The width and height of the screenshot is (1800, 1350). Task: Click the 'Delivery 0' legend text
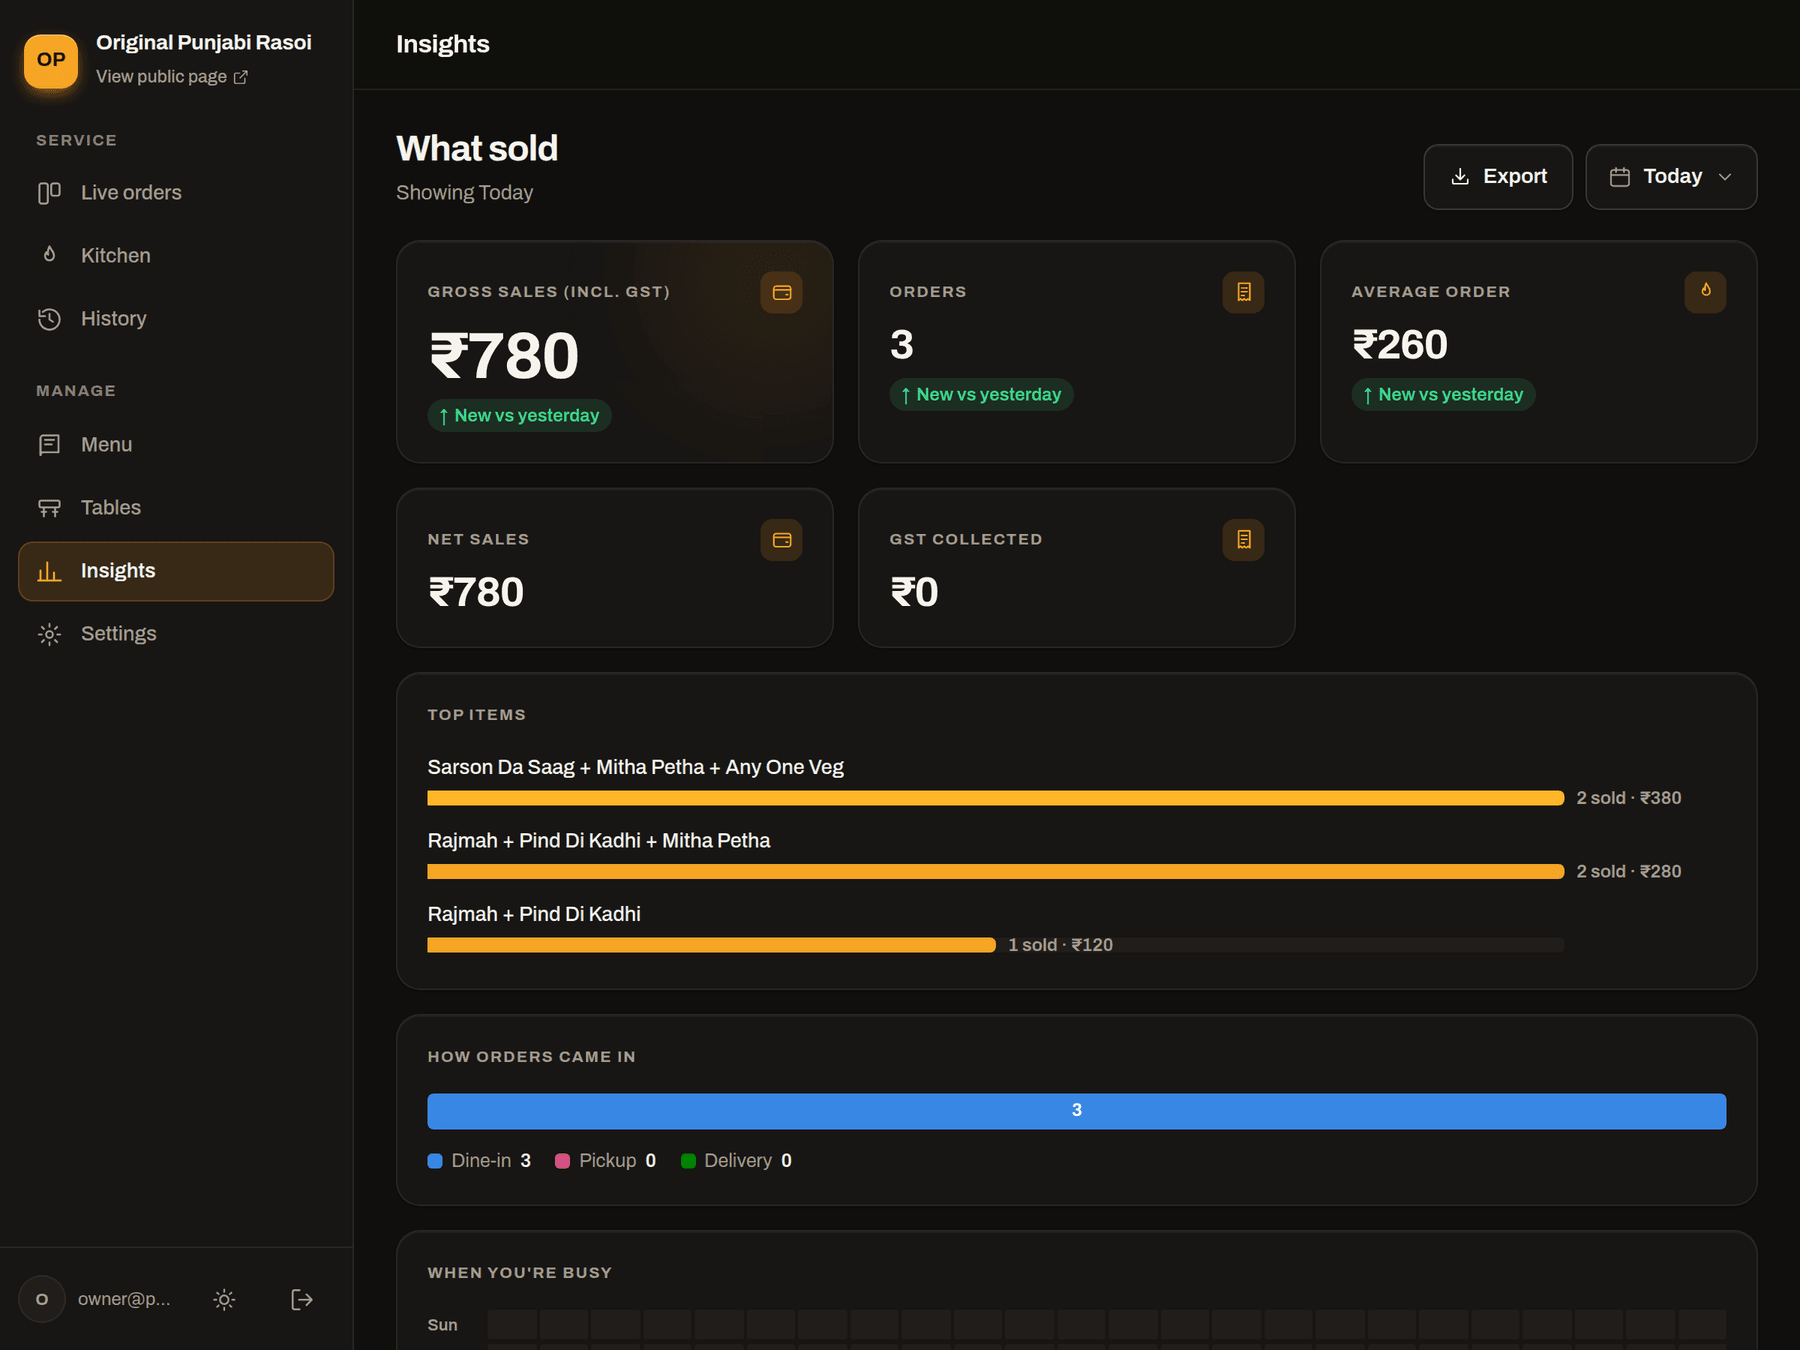[x=748, y=1161]
